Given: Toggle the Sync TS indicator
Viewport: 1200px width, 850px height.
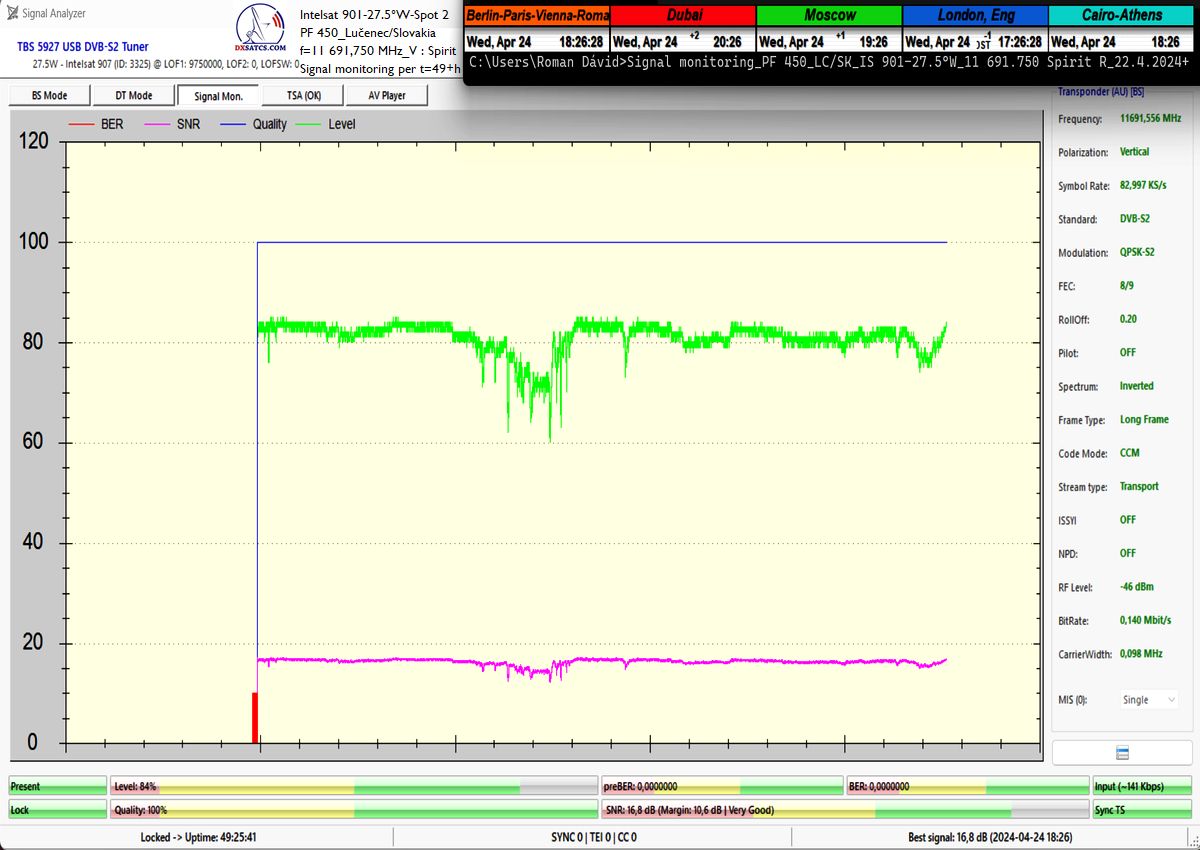Looking at the screenshot, I should (1141, 810).
